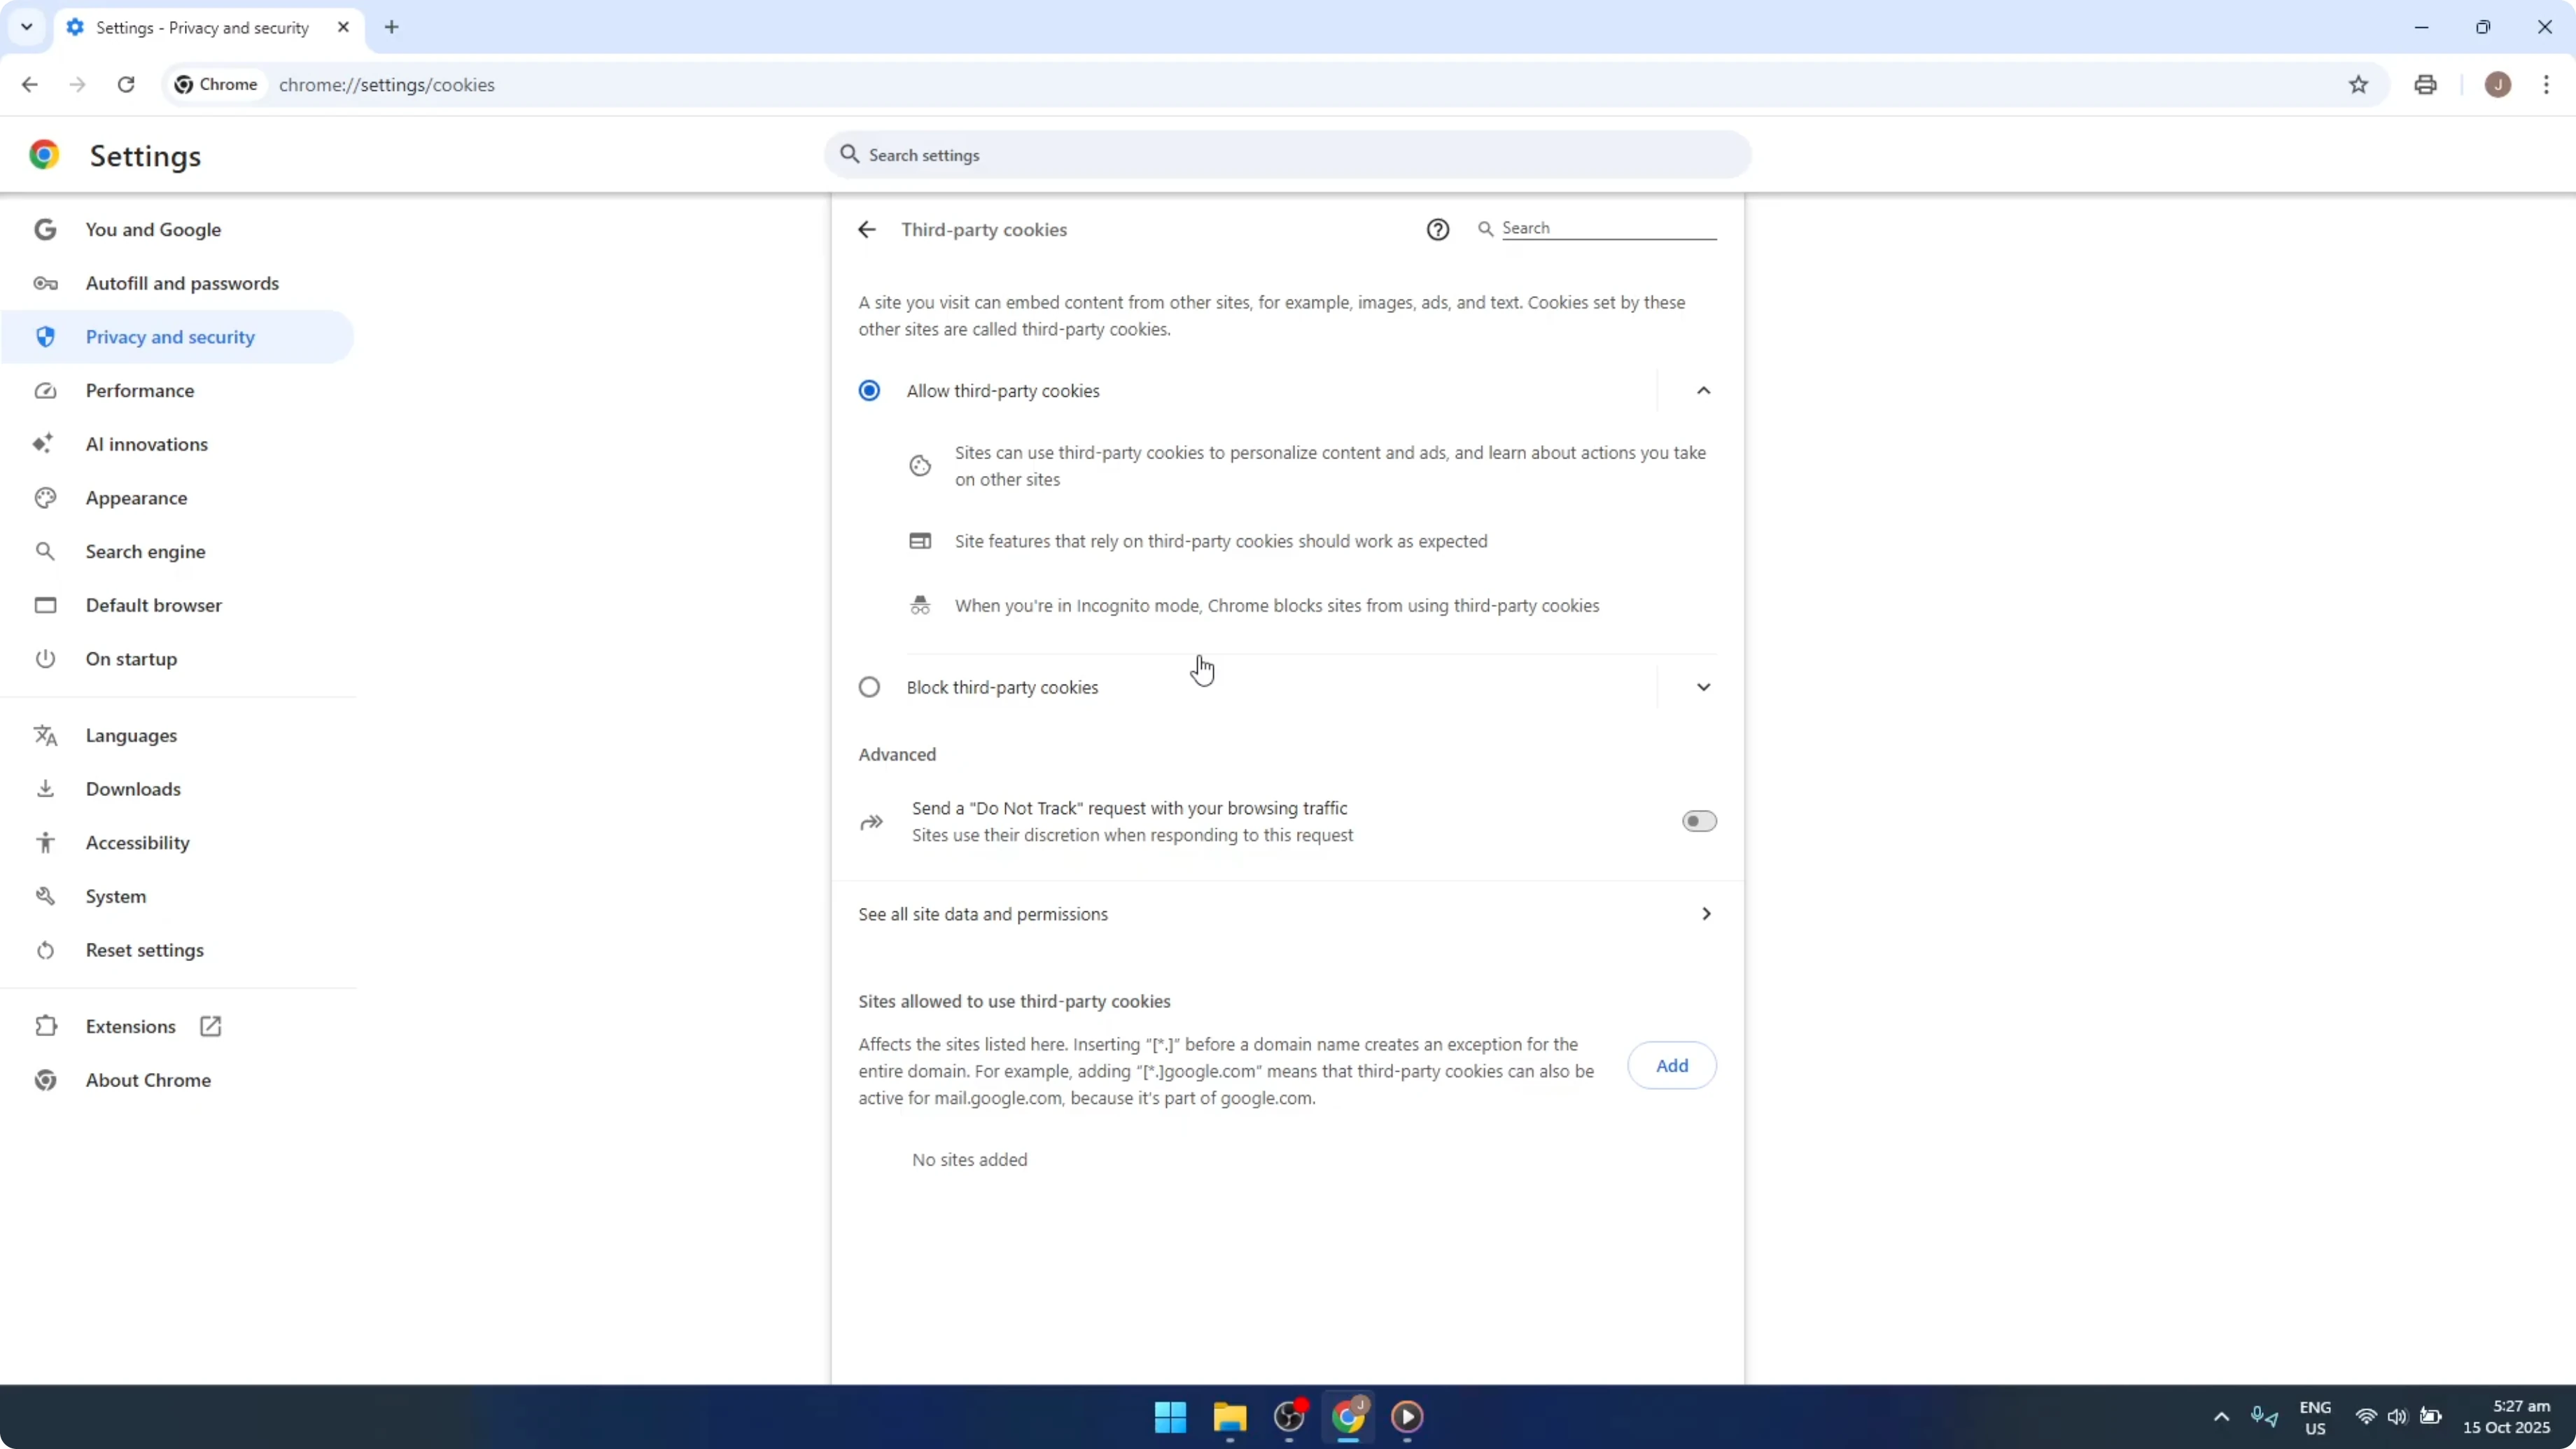This screenshot has width=2576, height=1449.
Task: Click the Add button for allowed sites
Action: [1671, 1065]
